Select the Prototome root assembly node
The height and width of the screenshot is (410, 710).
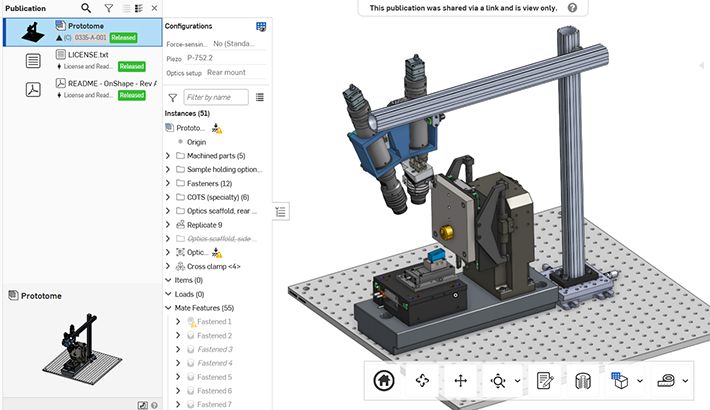click(191, 128)
